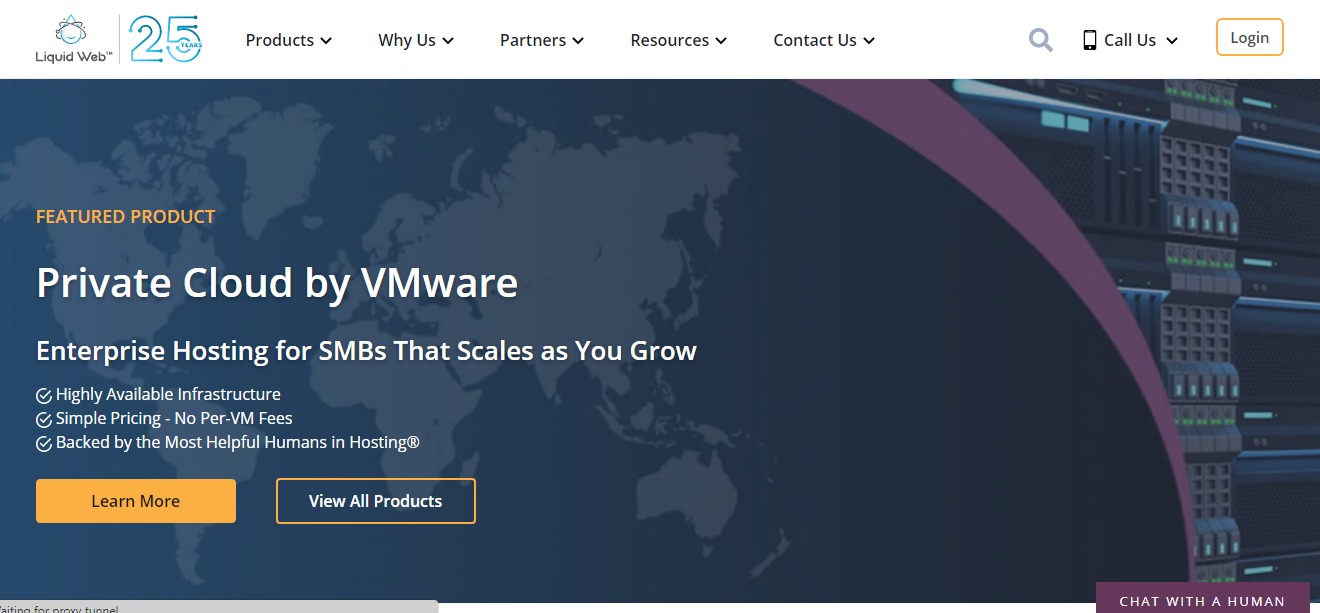
Task: Click the Private Cloud by VMware heading
Action: [x=277, y=283]
